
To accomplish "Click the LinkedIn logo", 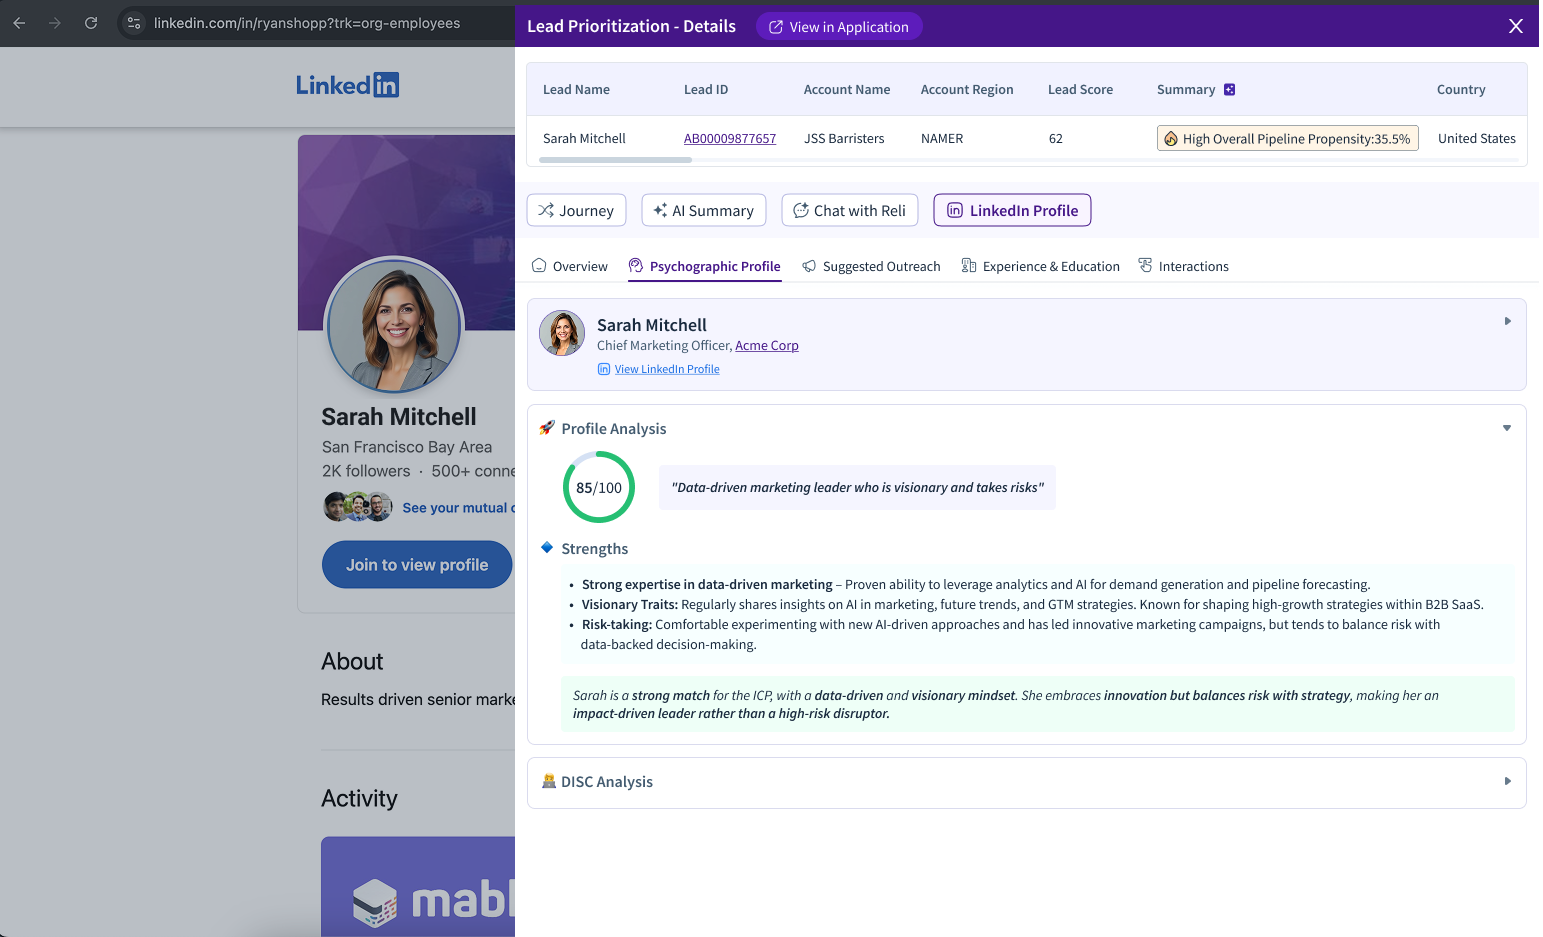I will (347, 85).
